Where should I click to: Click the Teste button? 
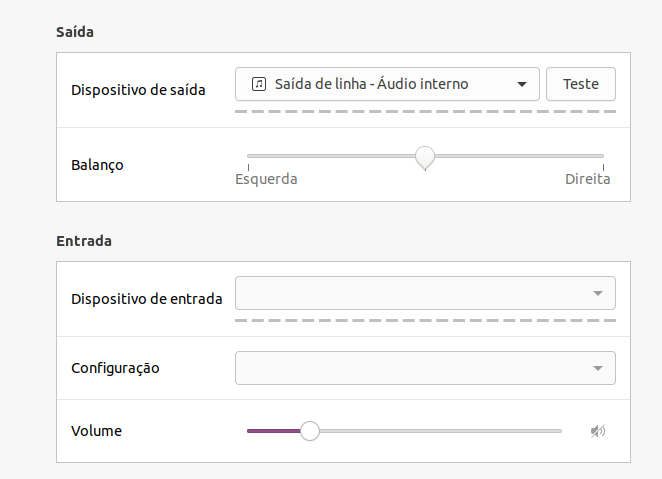click(581, 84)
